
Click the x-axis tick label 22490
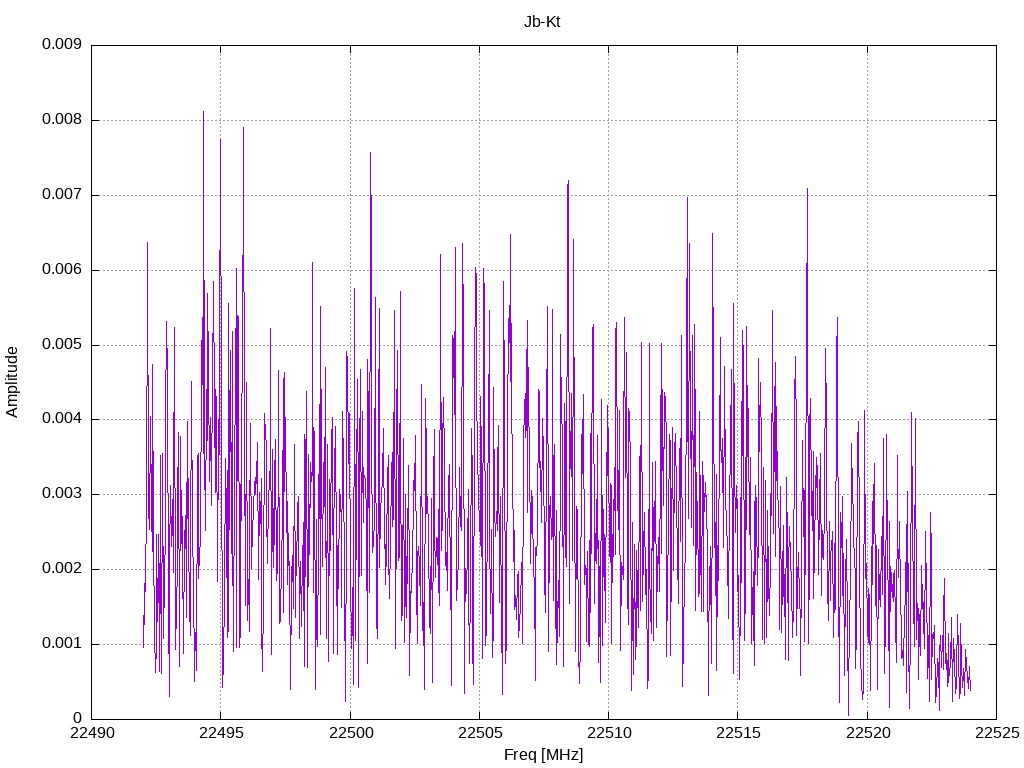click(x=92, y=733)
